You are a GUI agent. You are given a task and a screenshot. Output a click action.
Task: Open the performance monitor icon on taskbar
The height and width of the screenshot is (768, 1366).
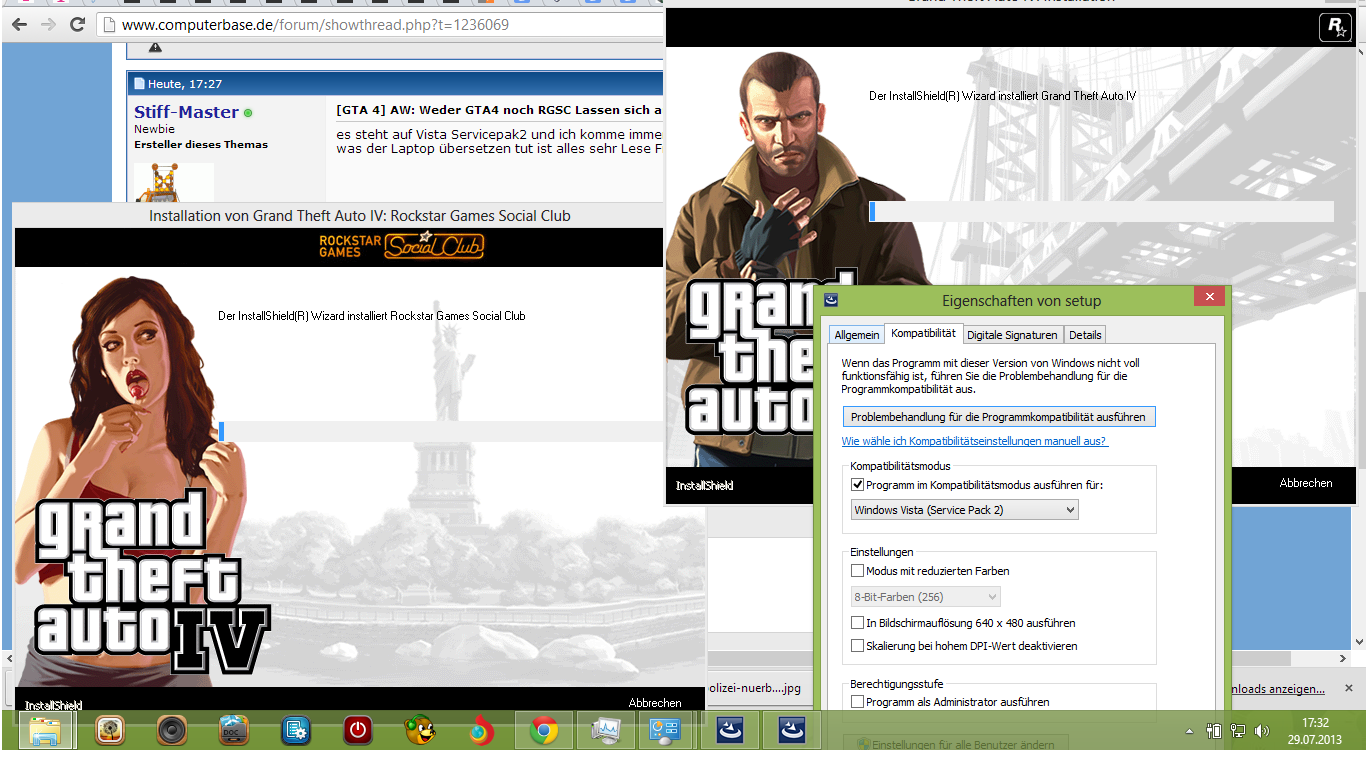coord(606,732)
